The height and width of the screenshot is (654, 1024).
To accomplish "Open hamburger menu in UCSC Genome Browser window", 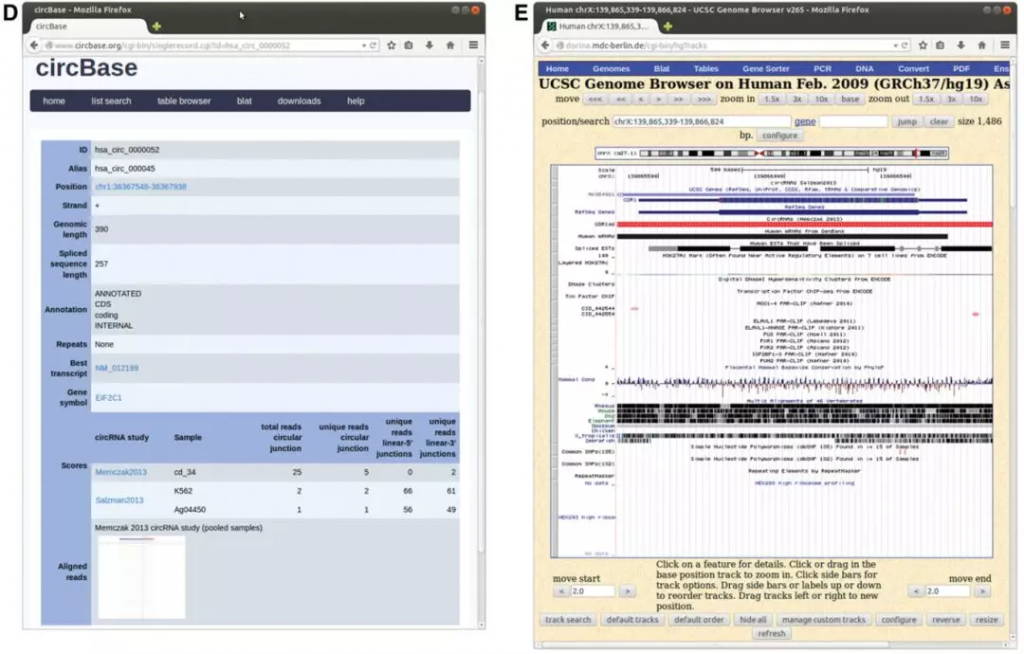I will (1005, 45).
